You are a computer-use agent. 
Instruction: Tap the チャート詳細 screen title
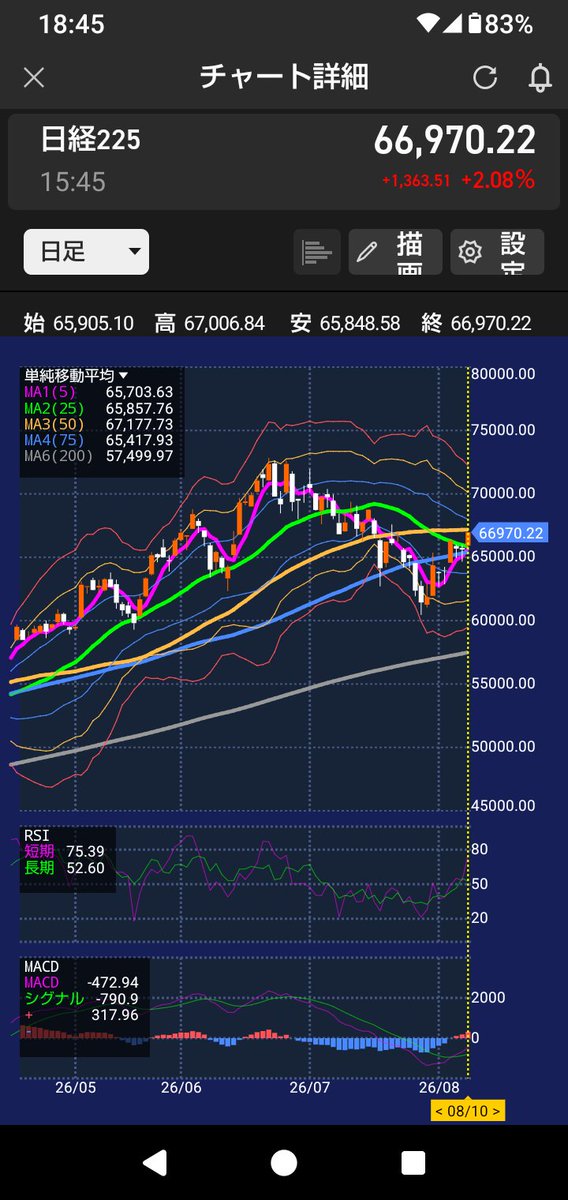point(284,77)
